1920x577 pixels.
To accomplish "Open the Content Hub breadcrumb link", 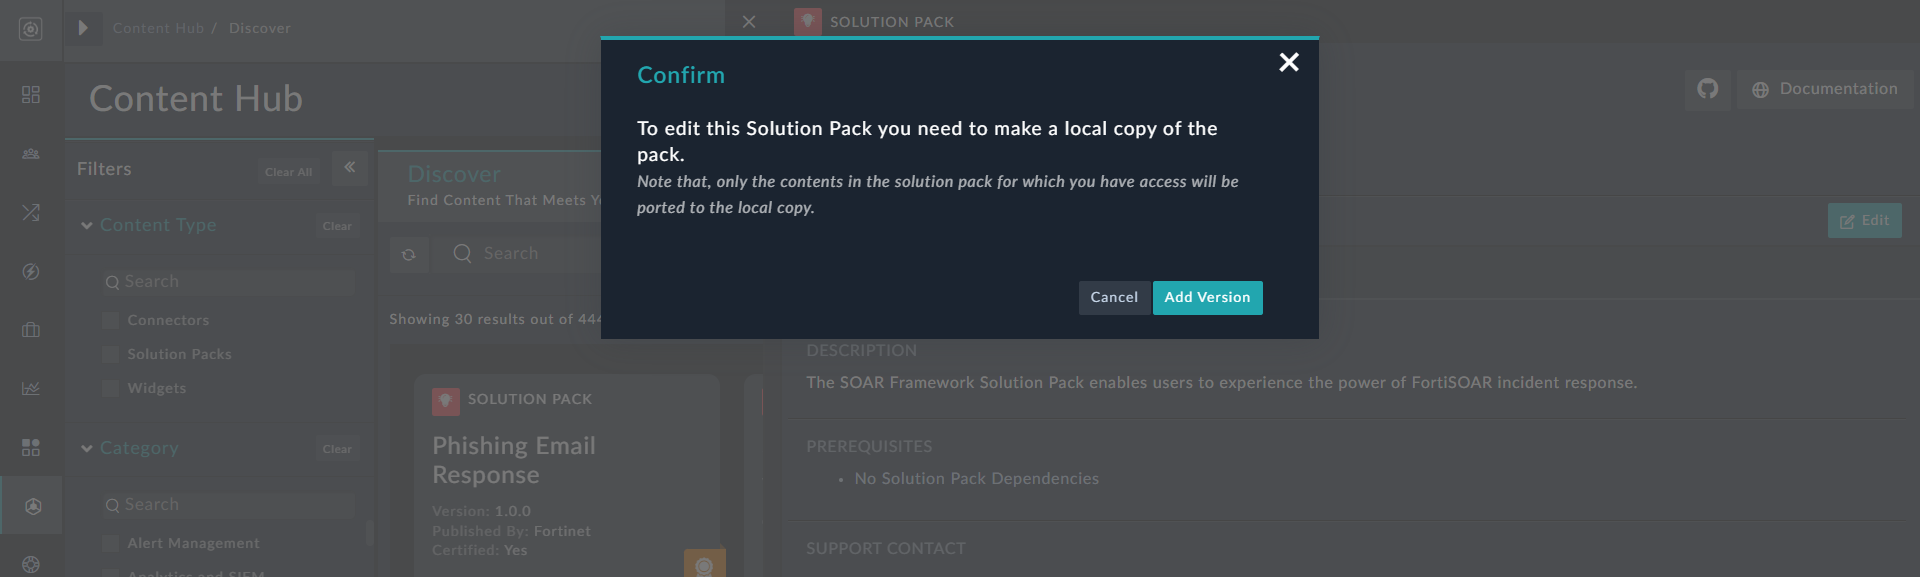I will (158, 28).
